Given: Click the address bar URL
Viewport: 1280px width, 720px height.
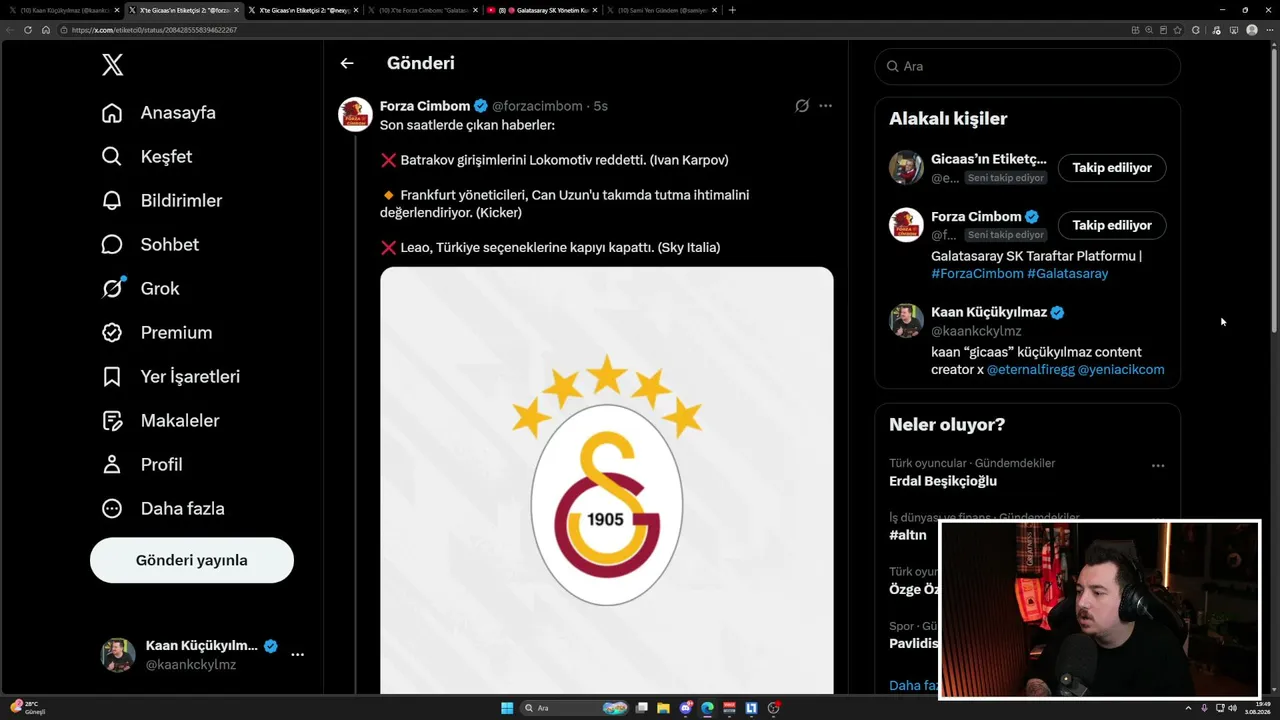Looking at the screenshot, I should pos(154,30).
